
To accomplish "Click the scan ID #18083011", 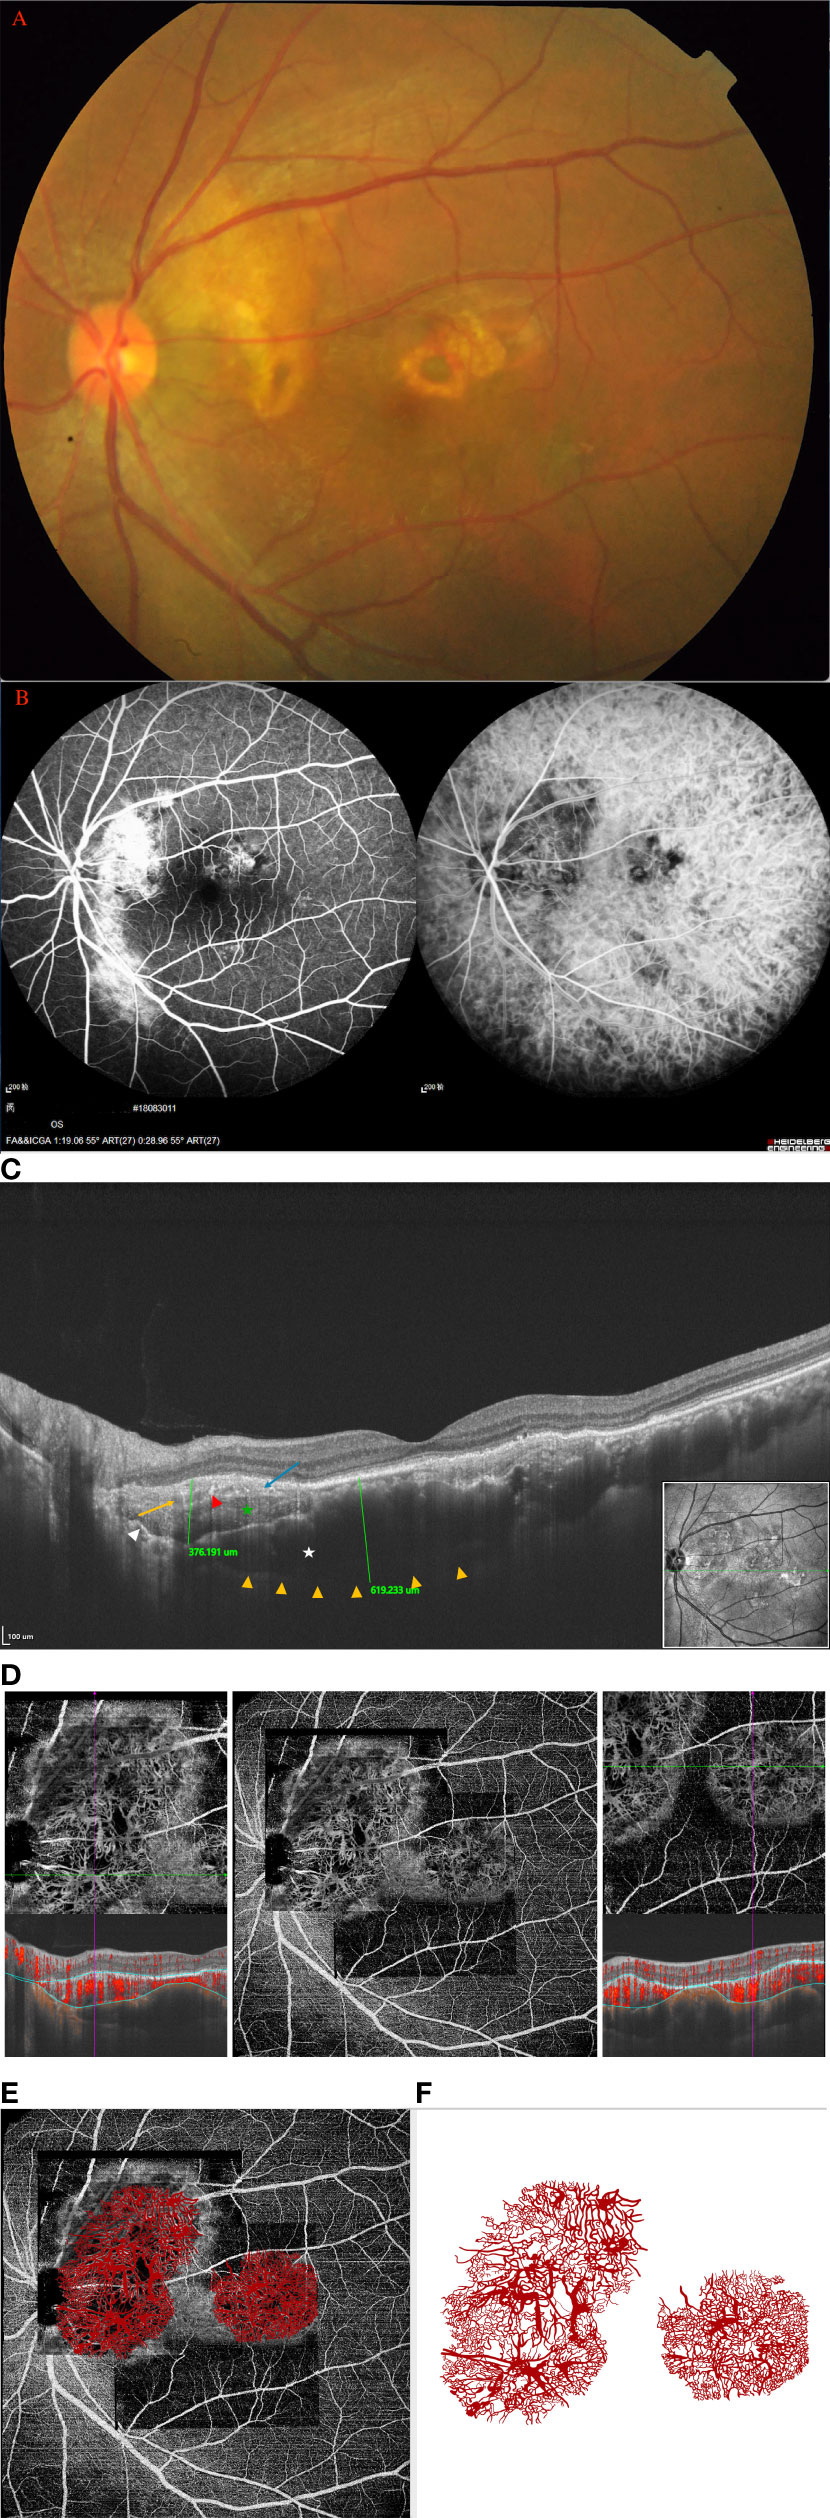I will tap(154, 1108).
